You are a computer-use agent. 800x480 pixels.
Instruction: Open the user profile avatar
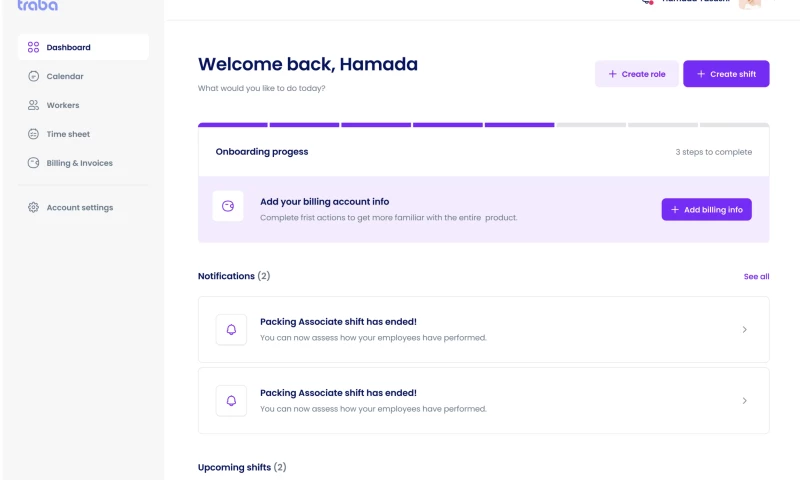(x=749, y=3)
